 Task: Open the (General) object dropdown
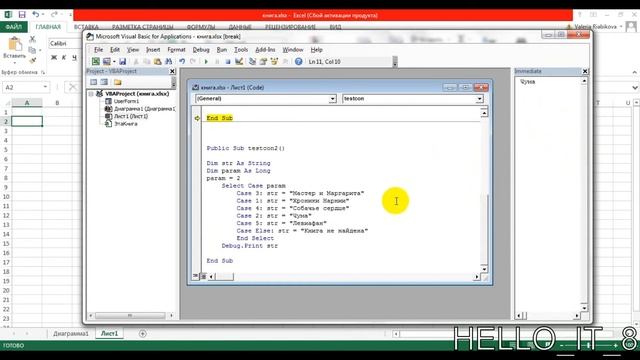click(x=332, y=99)
